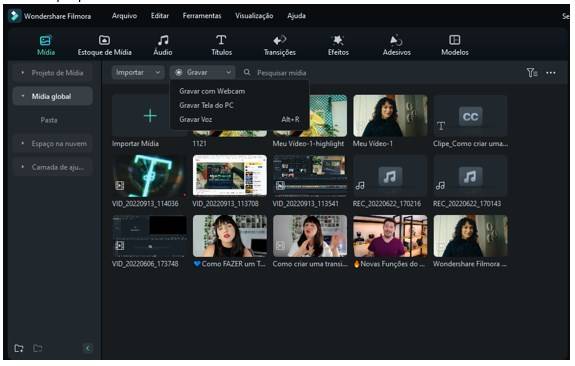Select the REC_20220622_170143 audio clip
Viewport: 575px width, 366px height.
(470, 176)
